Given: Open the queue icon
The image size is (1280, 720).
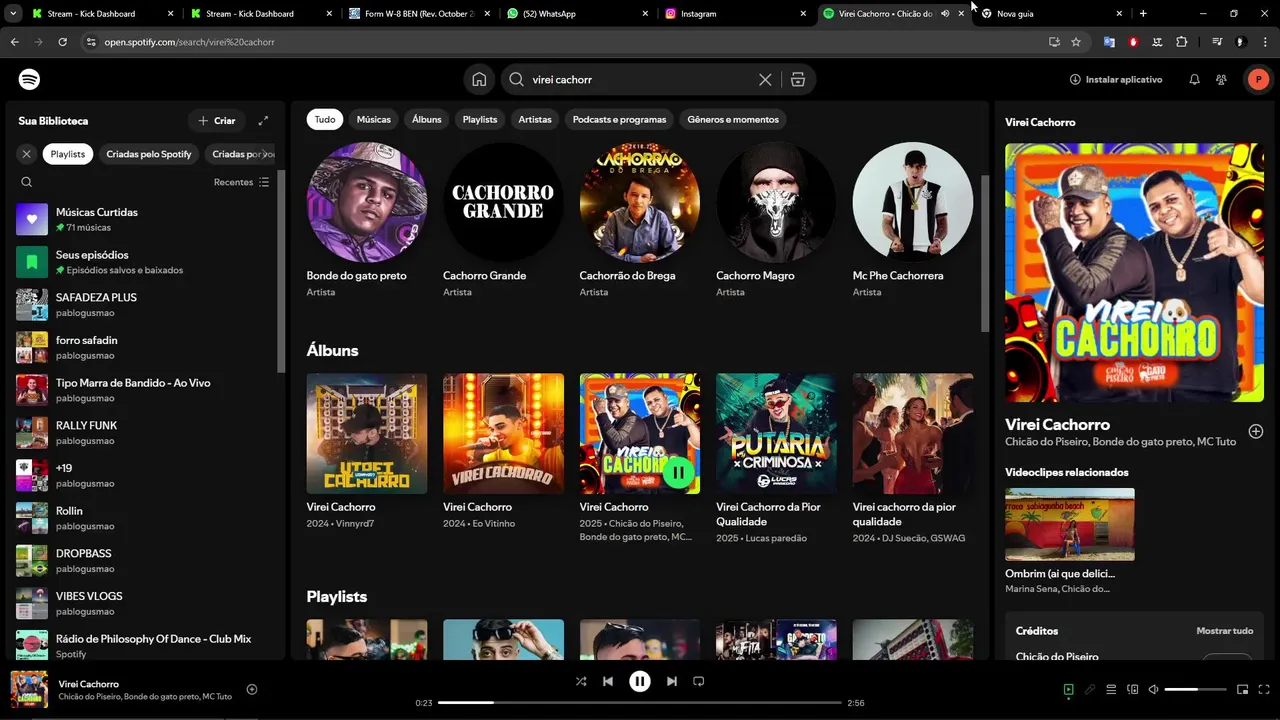Looking at the screenshot, I should pyautogui.click(x=1111, y=689).
